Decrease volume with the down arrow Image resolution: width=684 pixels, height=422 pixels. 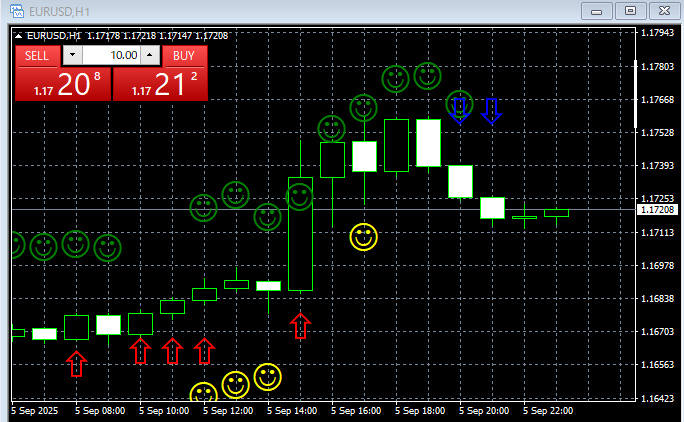pyautogui.click(x=73, y=55)
